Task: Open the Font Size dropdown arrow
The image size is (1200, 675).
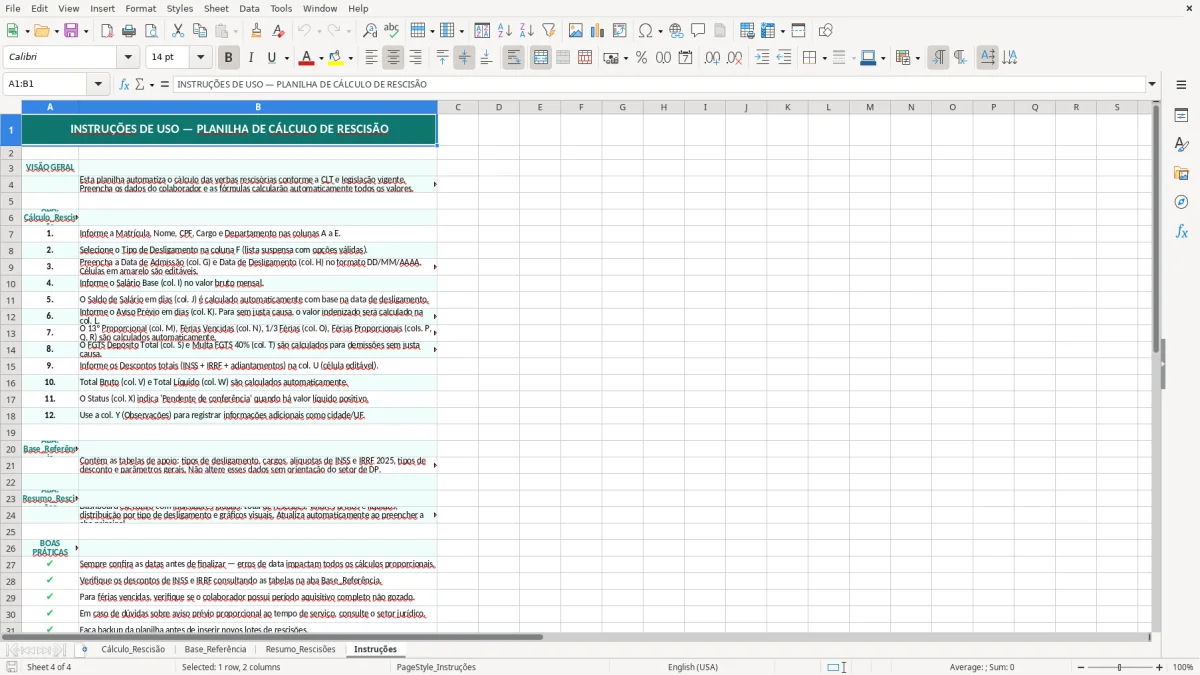Action: (x=200, y=58)
